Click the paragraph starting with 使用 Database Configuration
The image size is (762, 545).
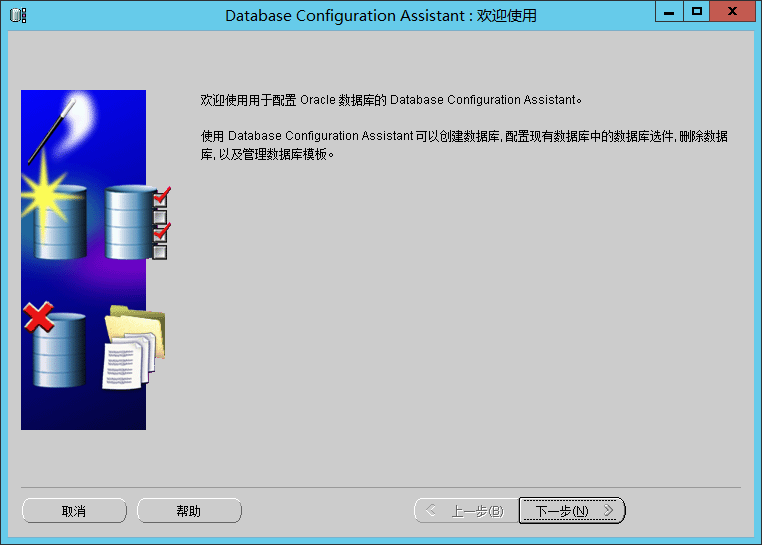tap(464, 145)
